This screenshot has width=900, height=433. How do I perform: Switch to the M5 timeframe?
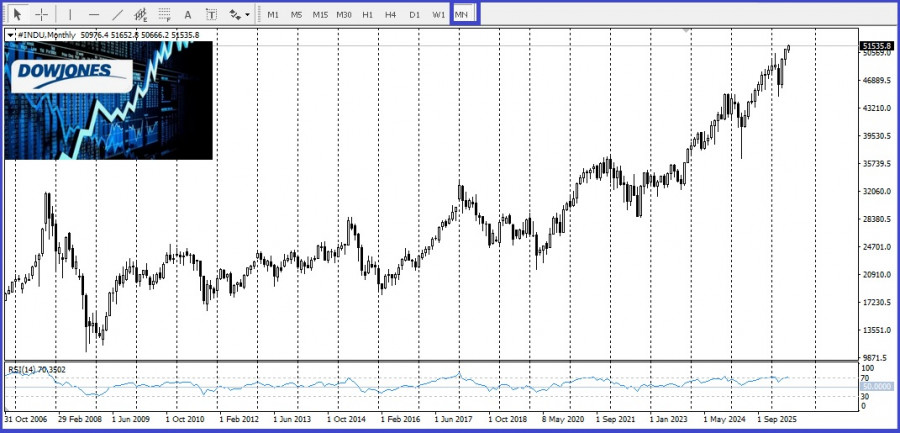point(296,15)
